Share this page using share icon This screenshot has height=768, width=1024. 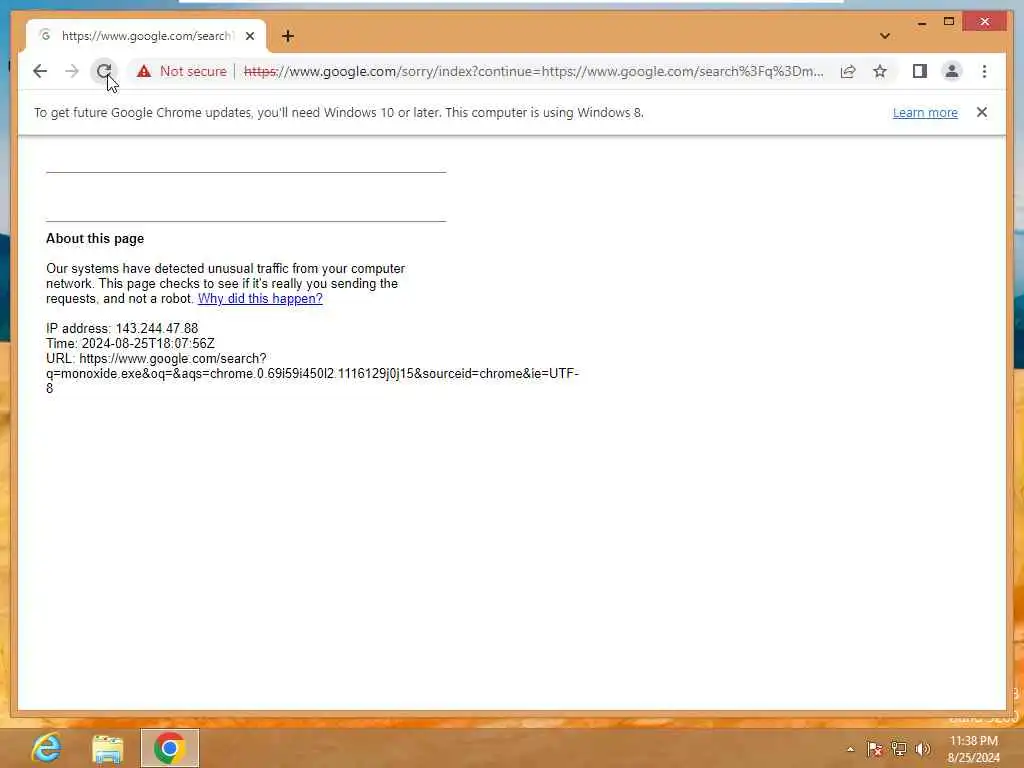coord(848,71)
